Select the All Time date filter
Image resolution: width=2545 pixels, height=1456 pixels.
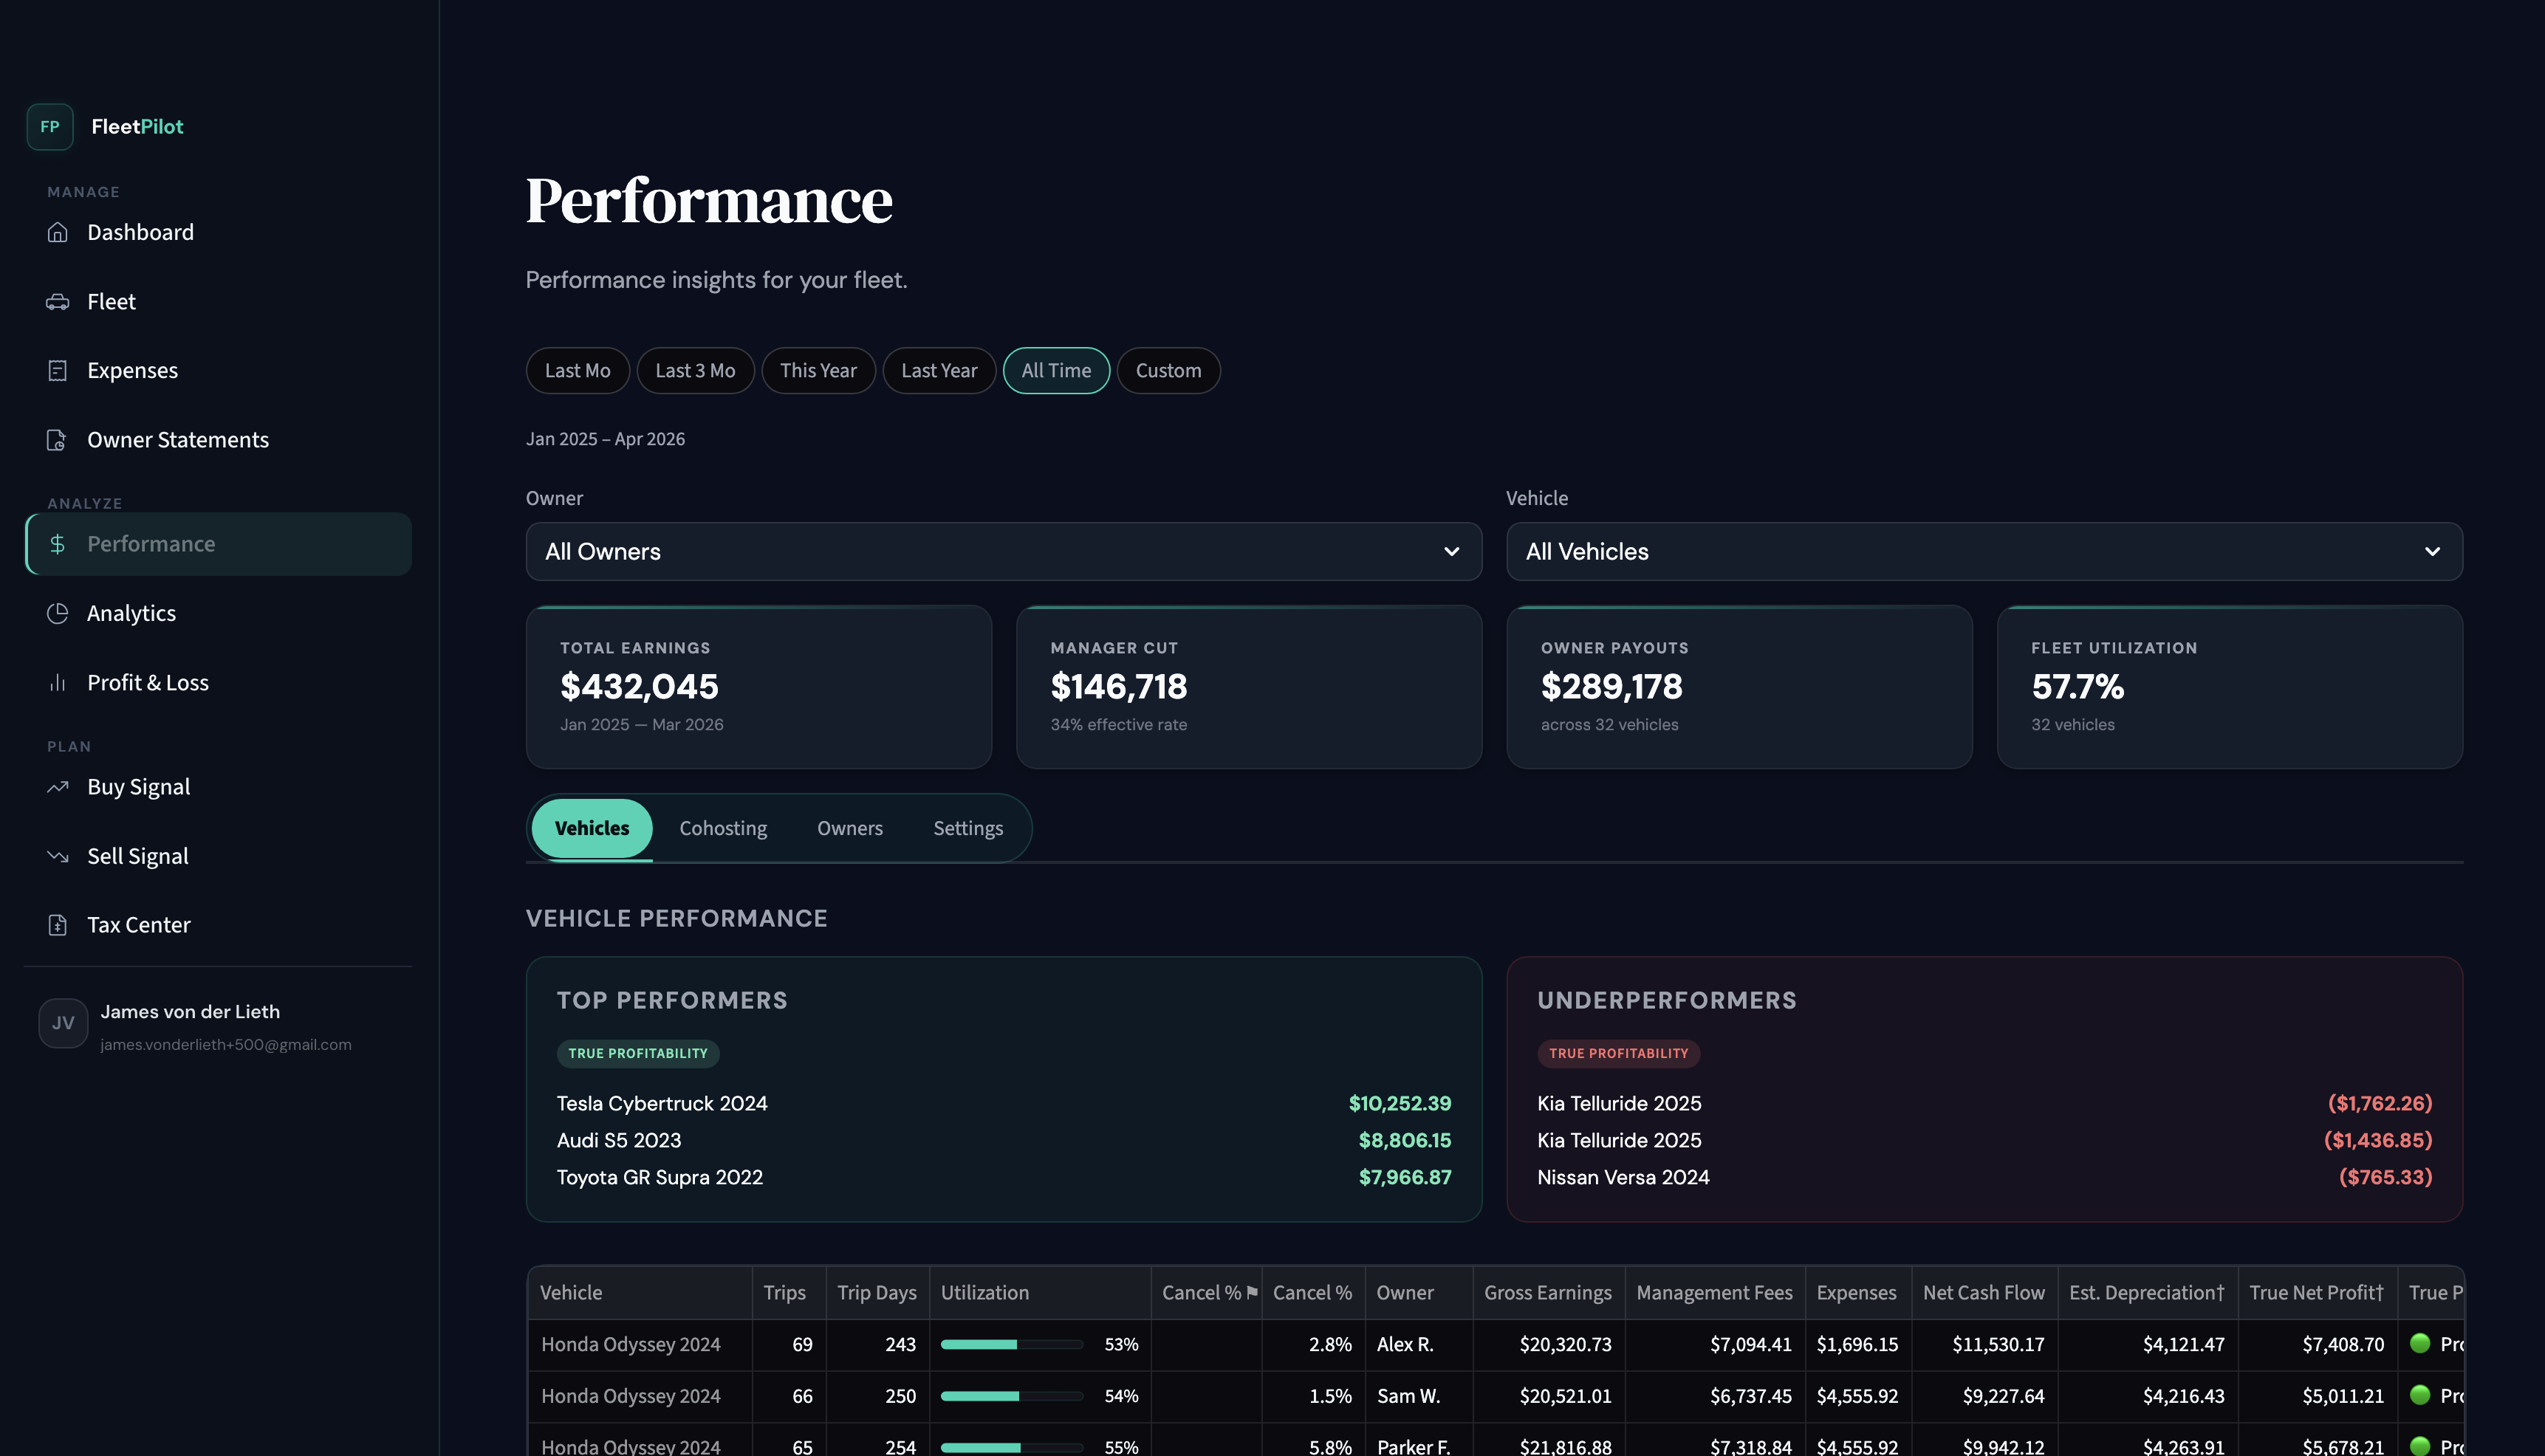(x=1056, y=370)
